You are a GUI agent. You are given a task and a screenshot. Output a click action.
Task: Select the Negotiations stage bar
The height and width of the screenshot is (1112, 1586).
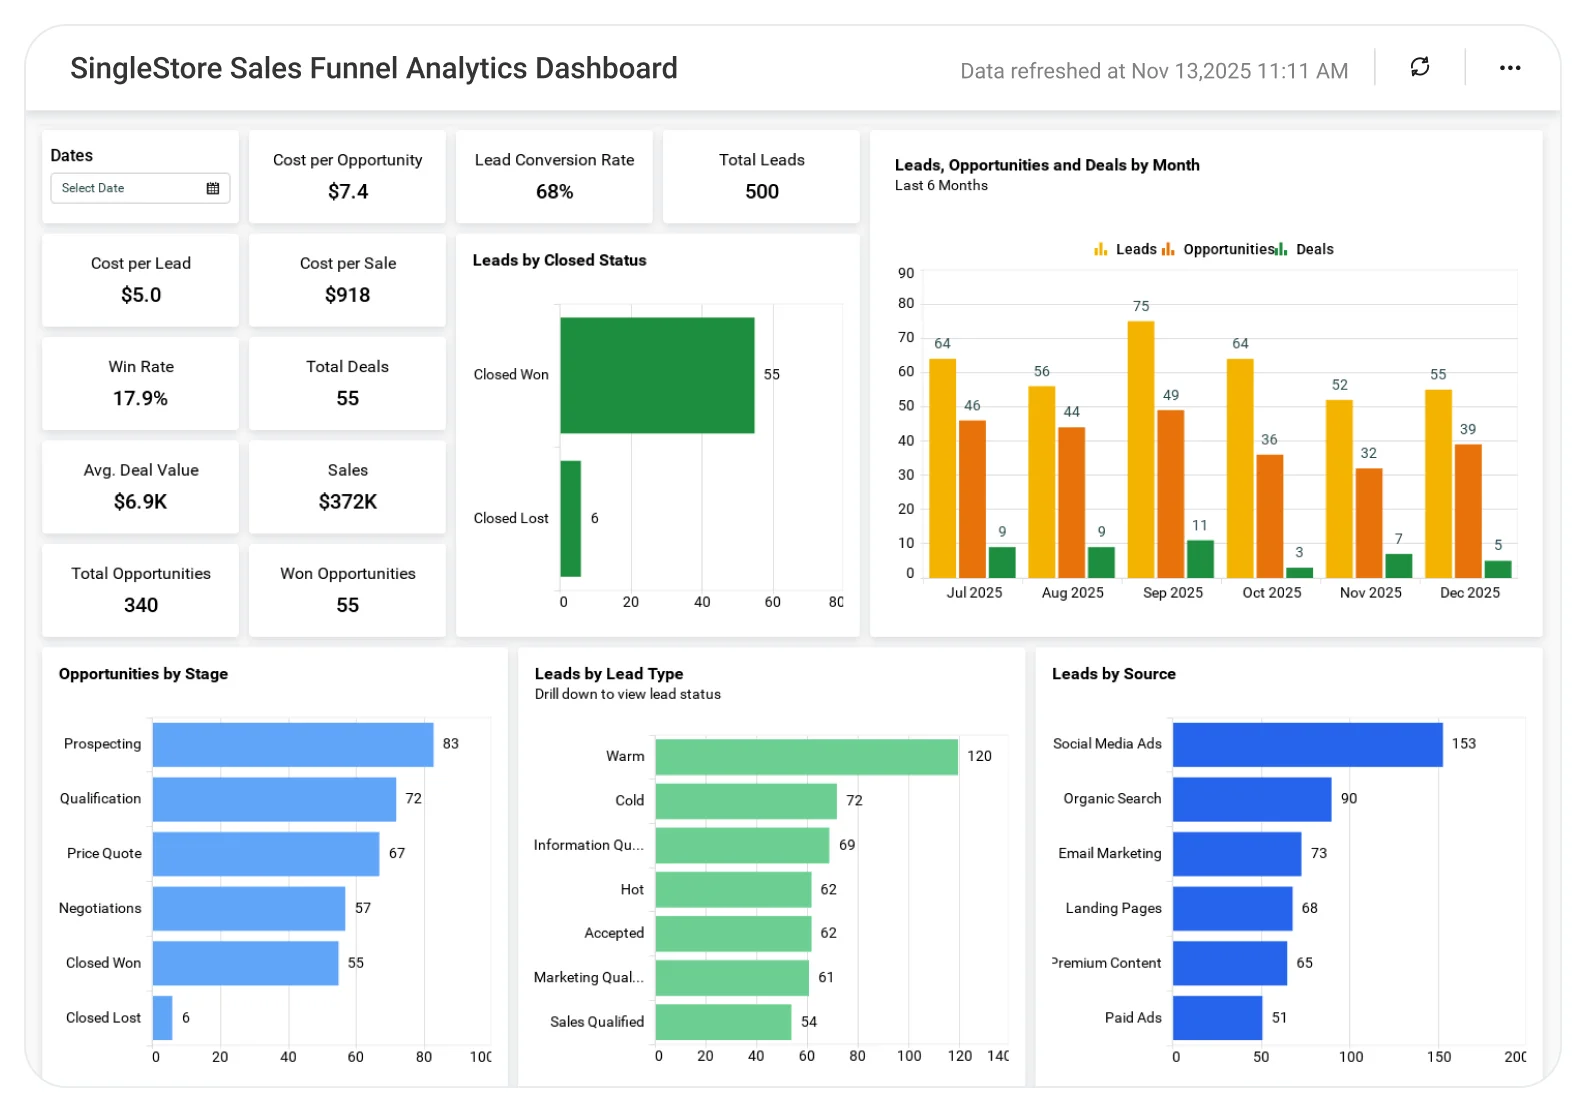pos(249,908)
